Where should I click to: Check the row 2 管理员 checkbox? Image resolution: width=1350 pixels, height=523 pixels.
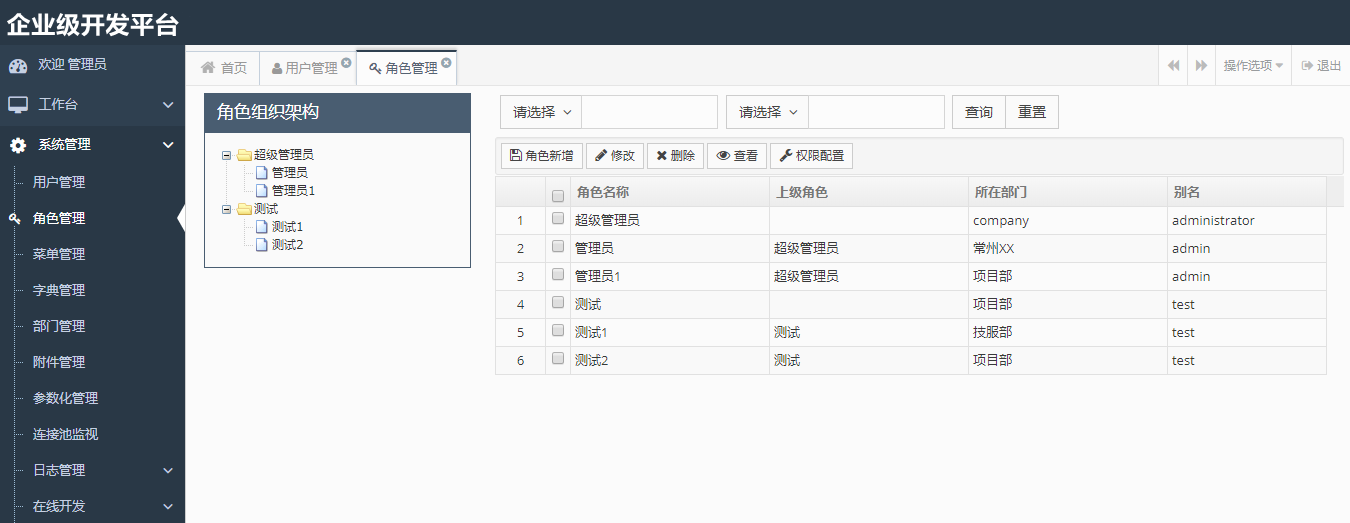[x=558, y=247]
